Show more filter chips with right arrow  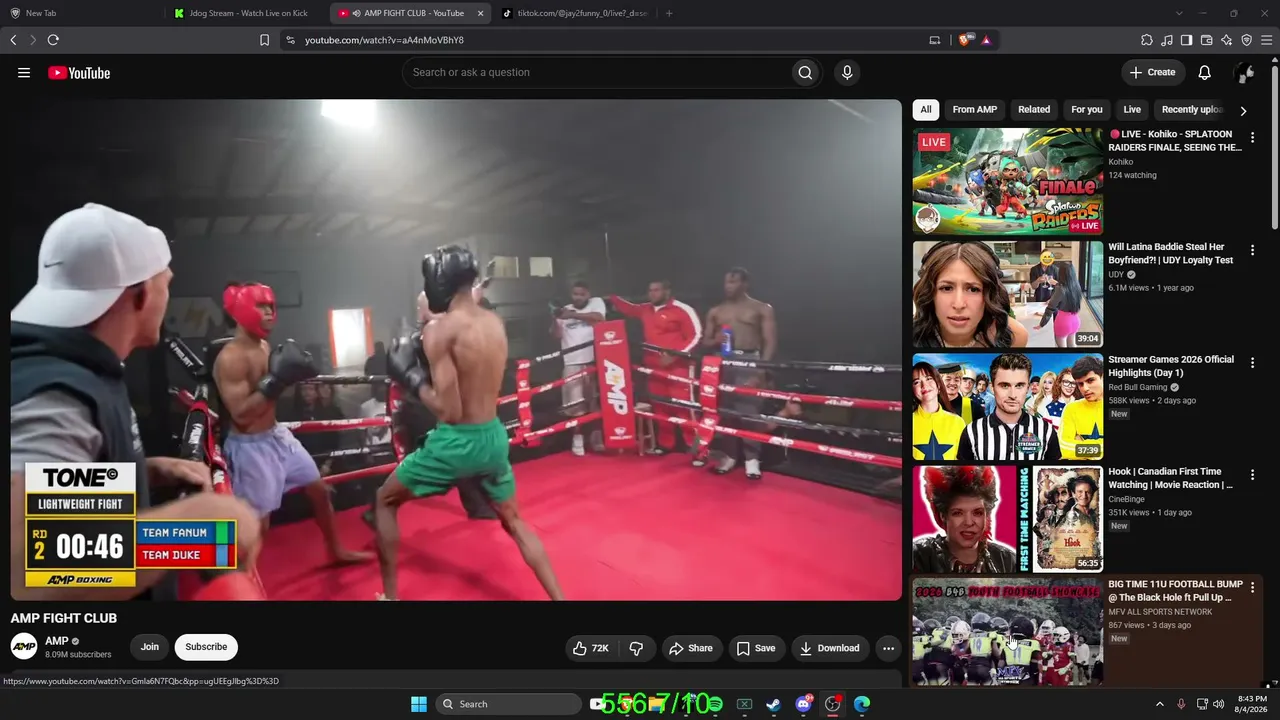point(1243,111)
